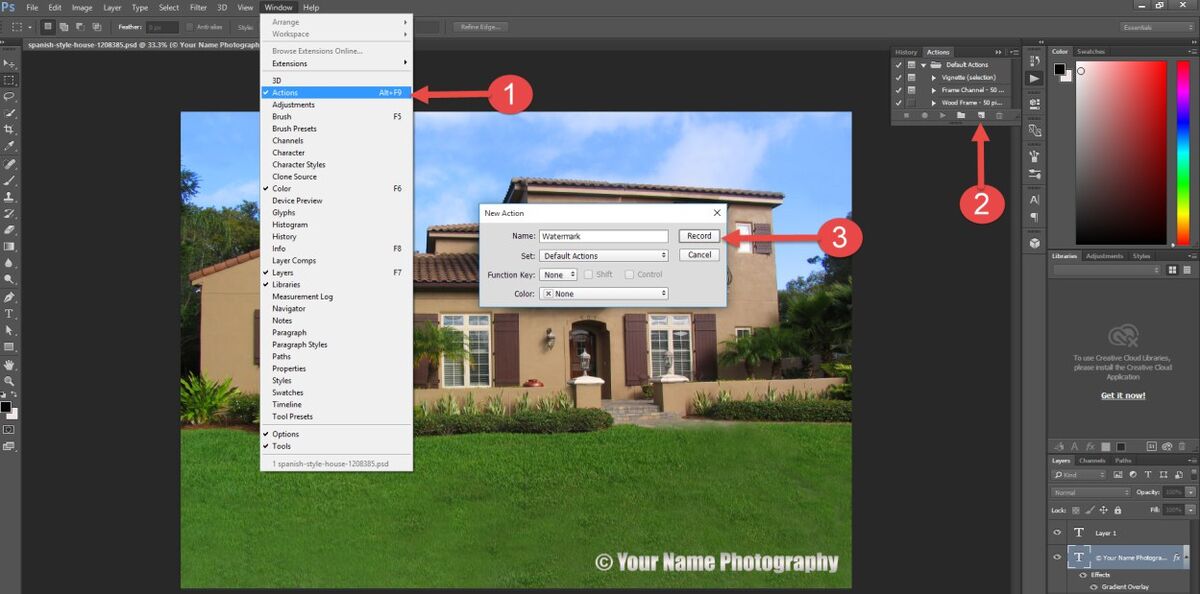Expand the Wood Frame action
The width and height of the screenshot is (1200, 594).
pos(934,103)
